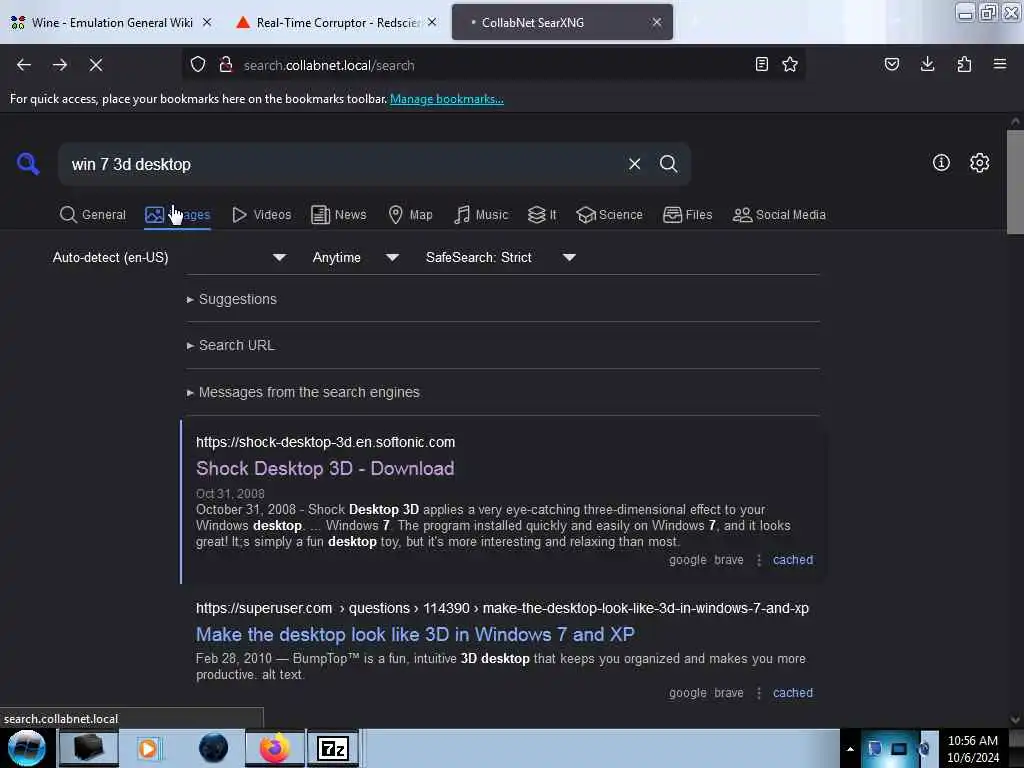Open Firefox application menu
1024x768 pixels.
1000,65
